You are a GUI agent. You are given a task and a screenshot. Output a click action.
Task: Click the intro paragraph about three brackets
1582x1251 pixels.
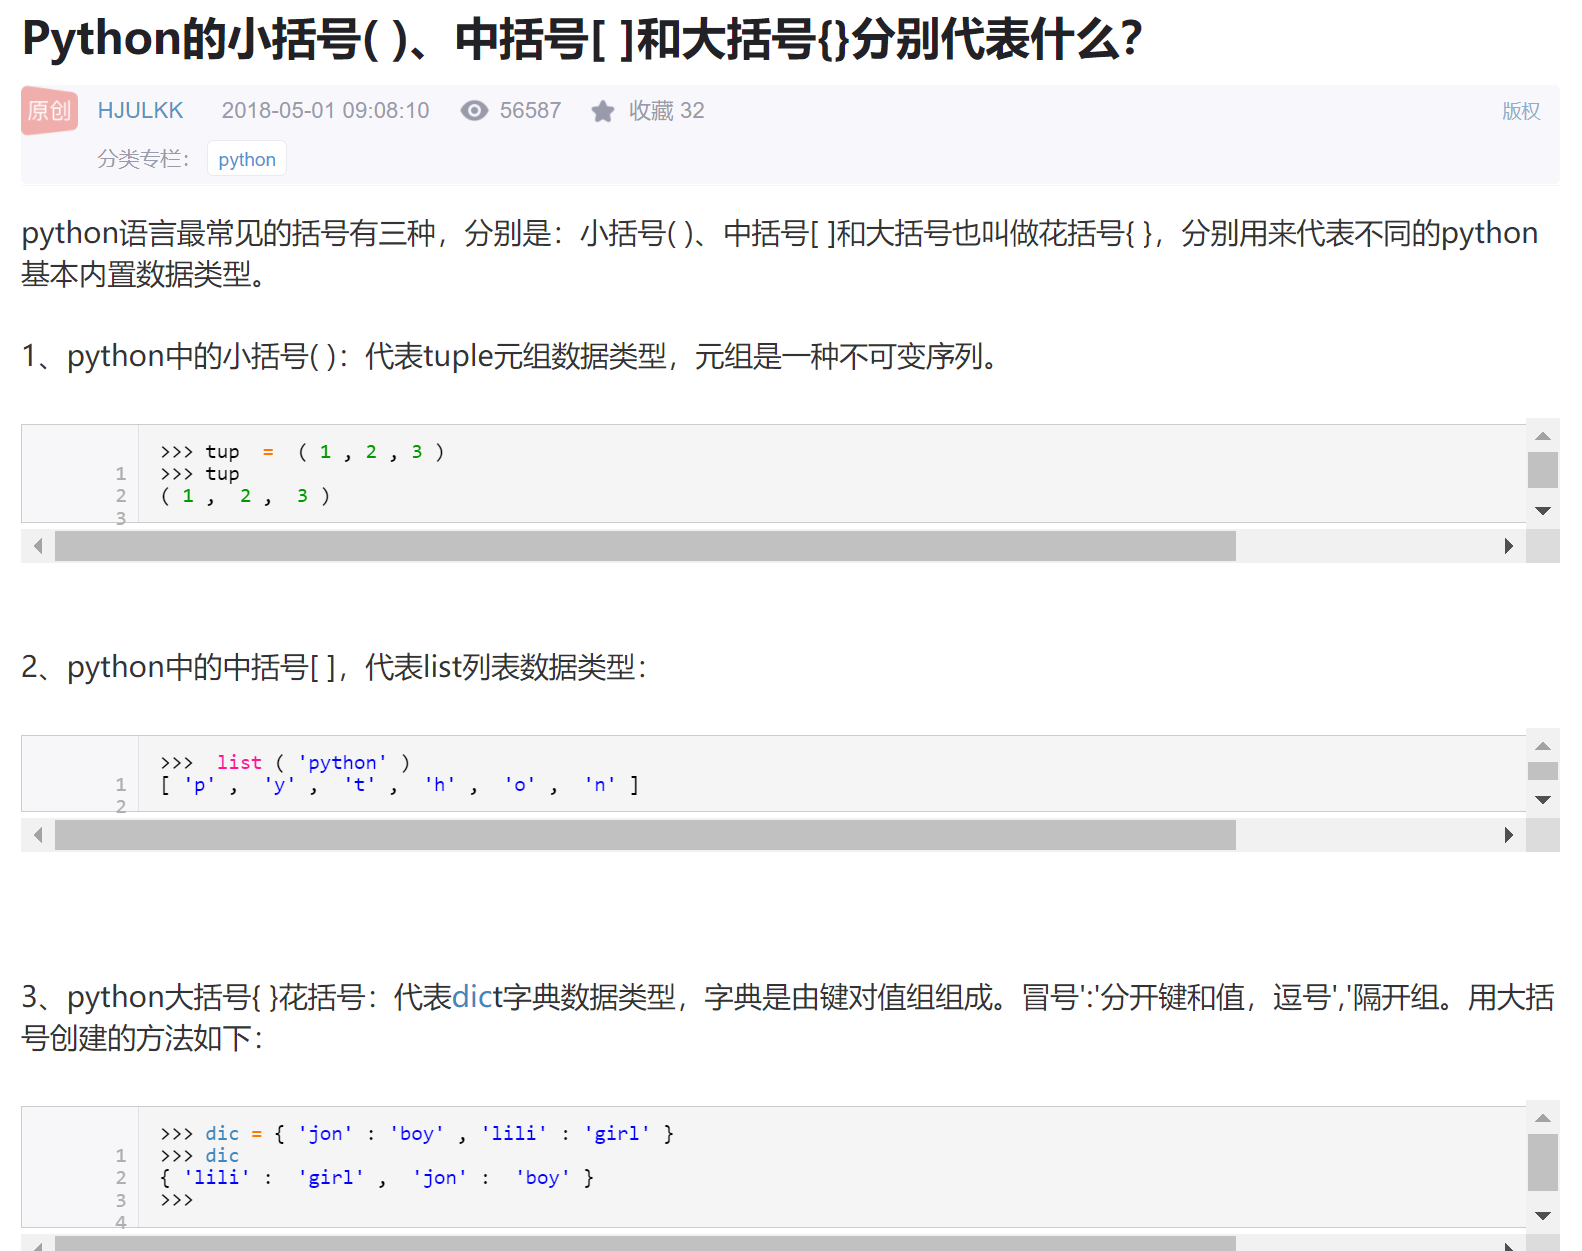[780, 253]
